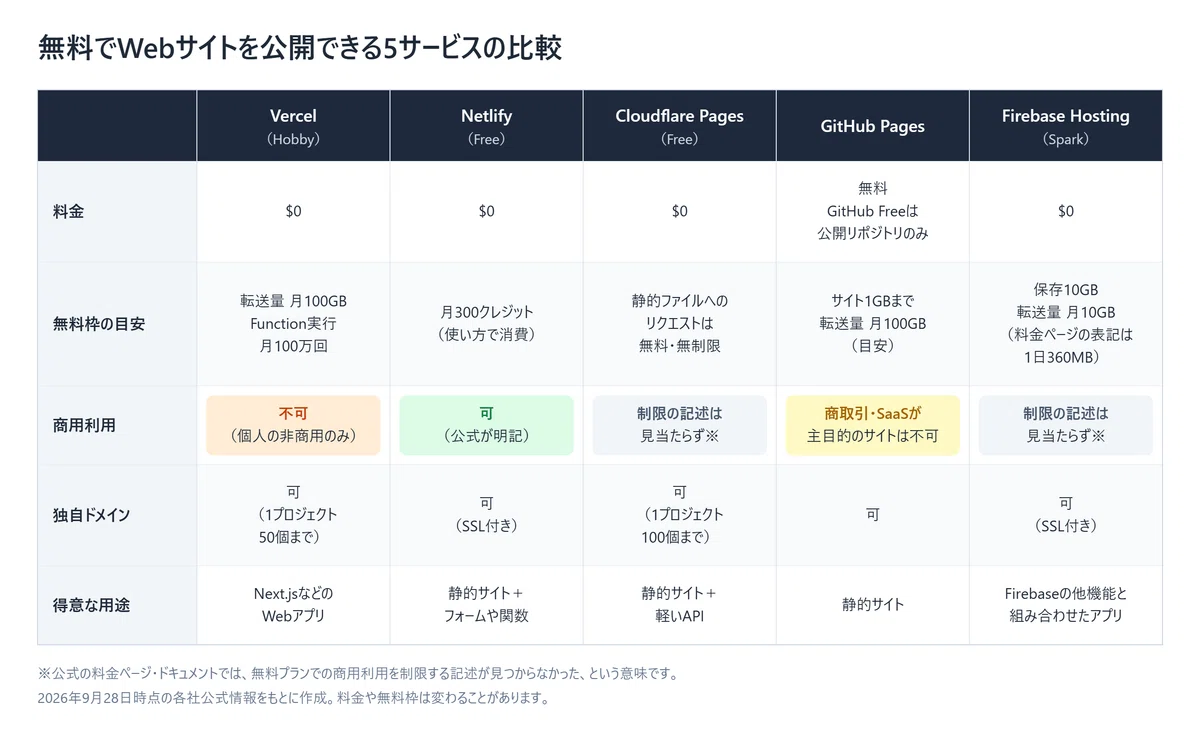
Task: Click the 月300クレジット cell
Action: pyautogui.click(x=486, y=324)
